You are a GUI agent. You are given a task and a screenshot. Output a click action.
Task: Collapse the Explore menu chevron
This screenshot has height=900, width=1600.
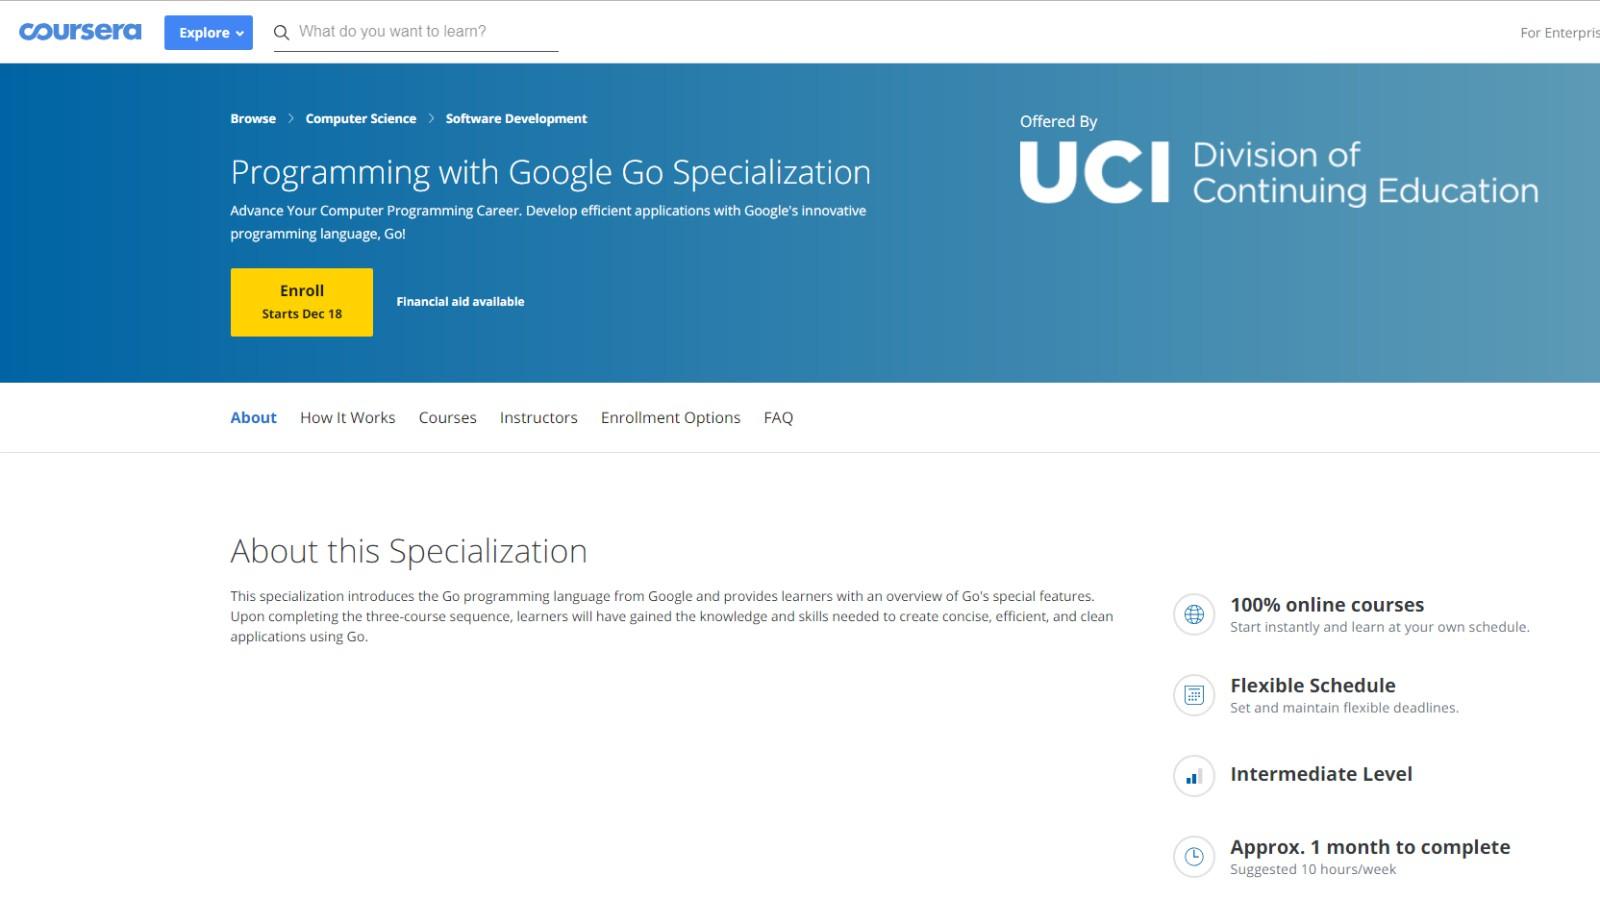pyautogui.click(x=239, y=33)
